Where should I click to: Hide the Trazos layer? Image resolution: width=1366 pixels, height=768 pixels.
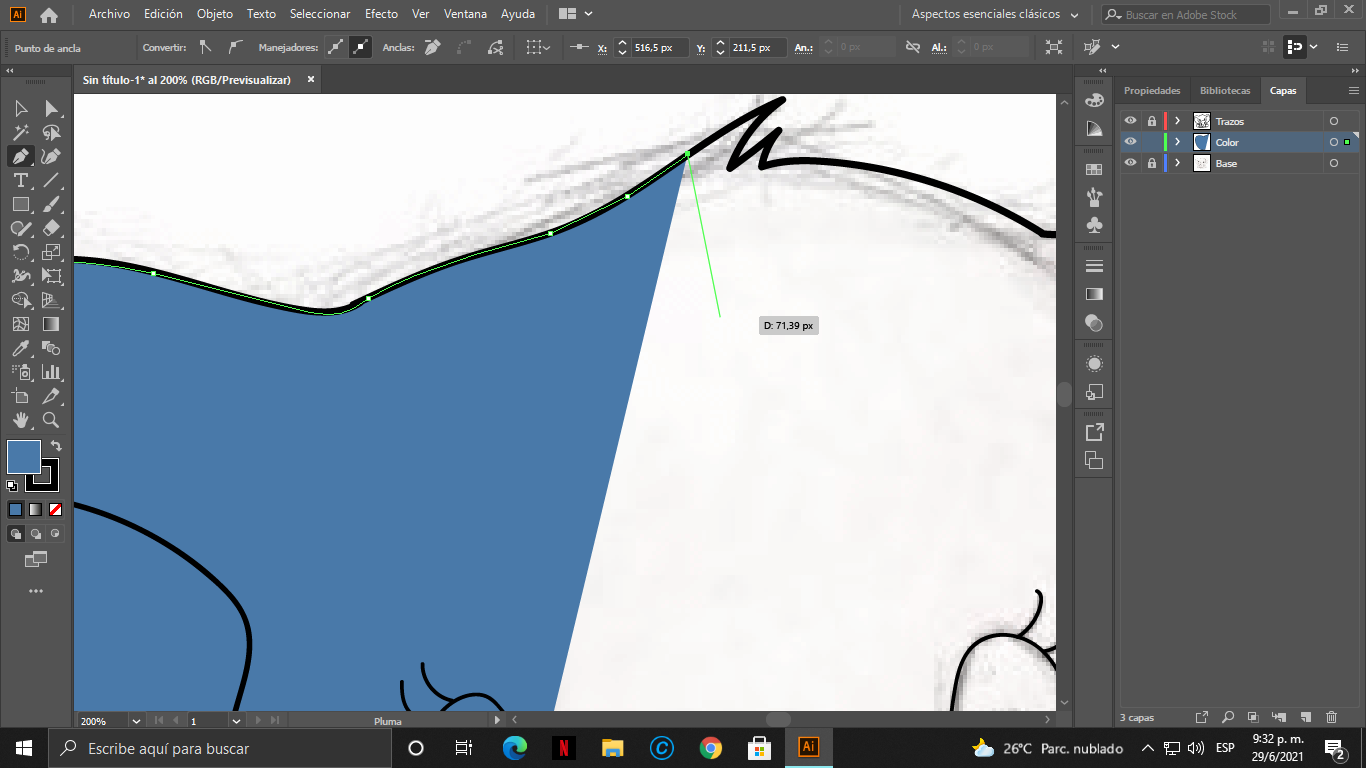click(x=1130, y=121)
